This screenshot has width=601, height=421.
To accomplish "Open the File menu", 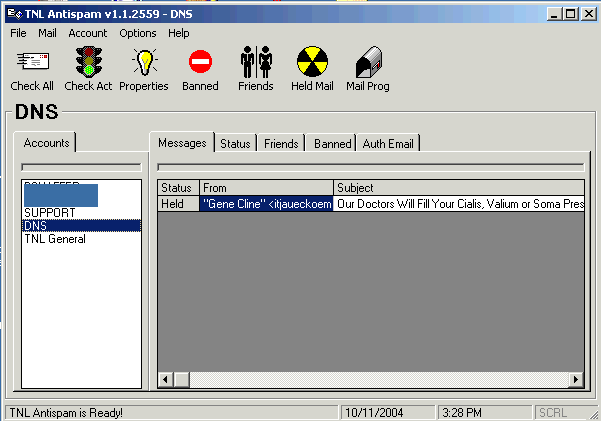I will pos(18,33).
